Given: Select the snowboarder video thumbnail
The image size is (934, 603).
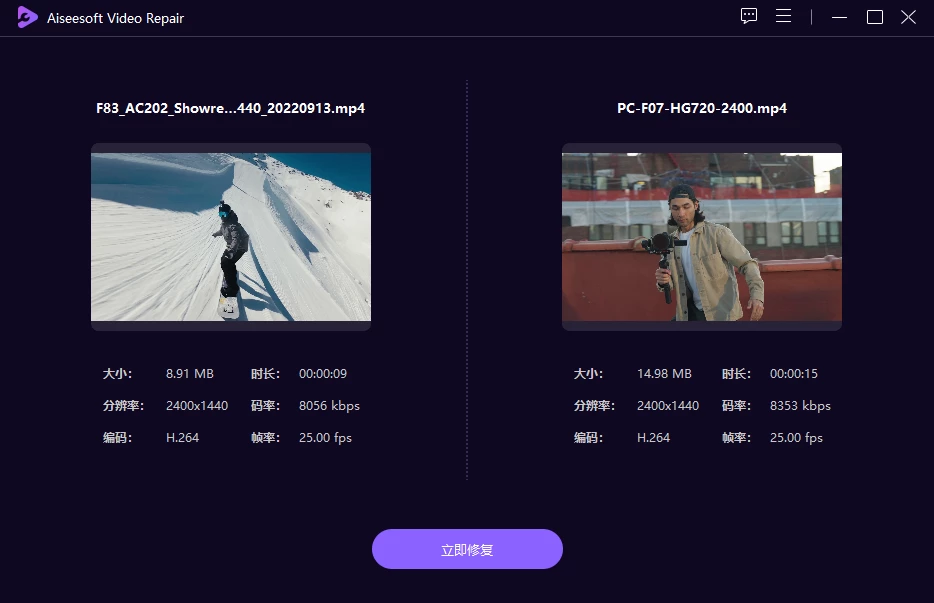Looking at the screenshot, I should (231, 237).
